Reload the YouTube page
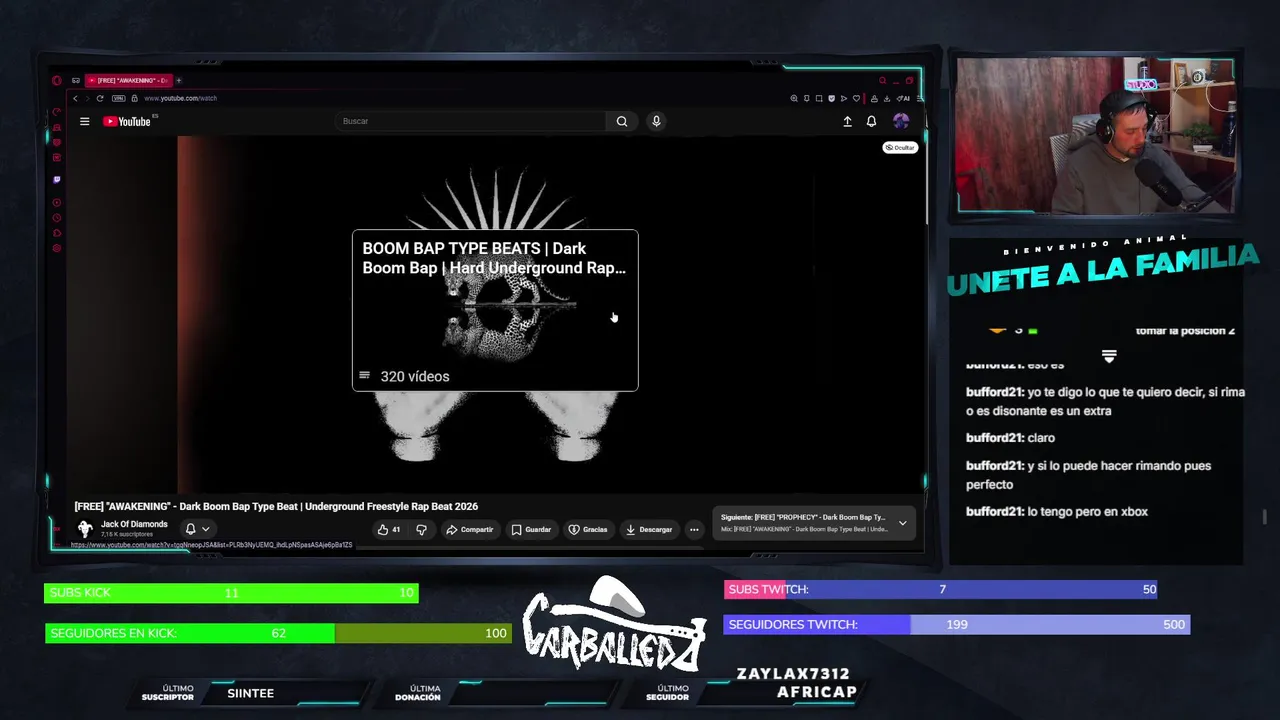 click(100, 98)
